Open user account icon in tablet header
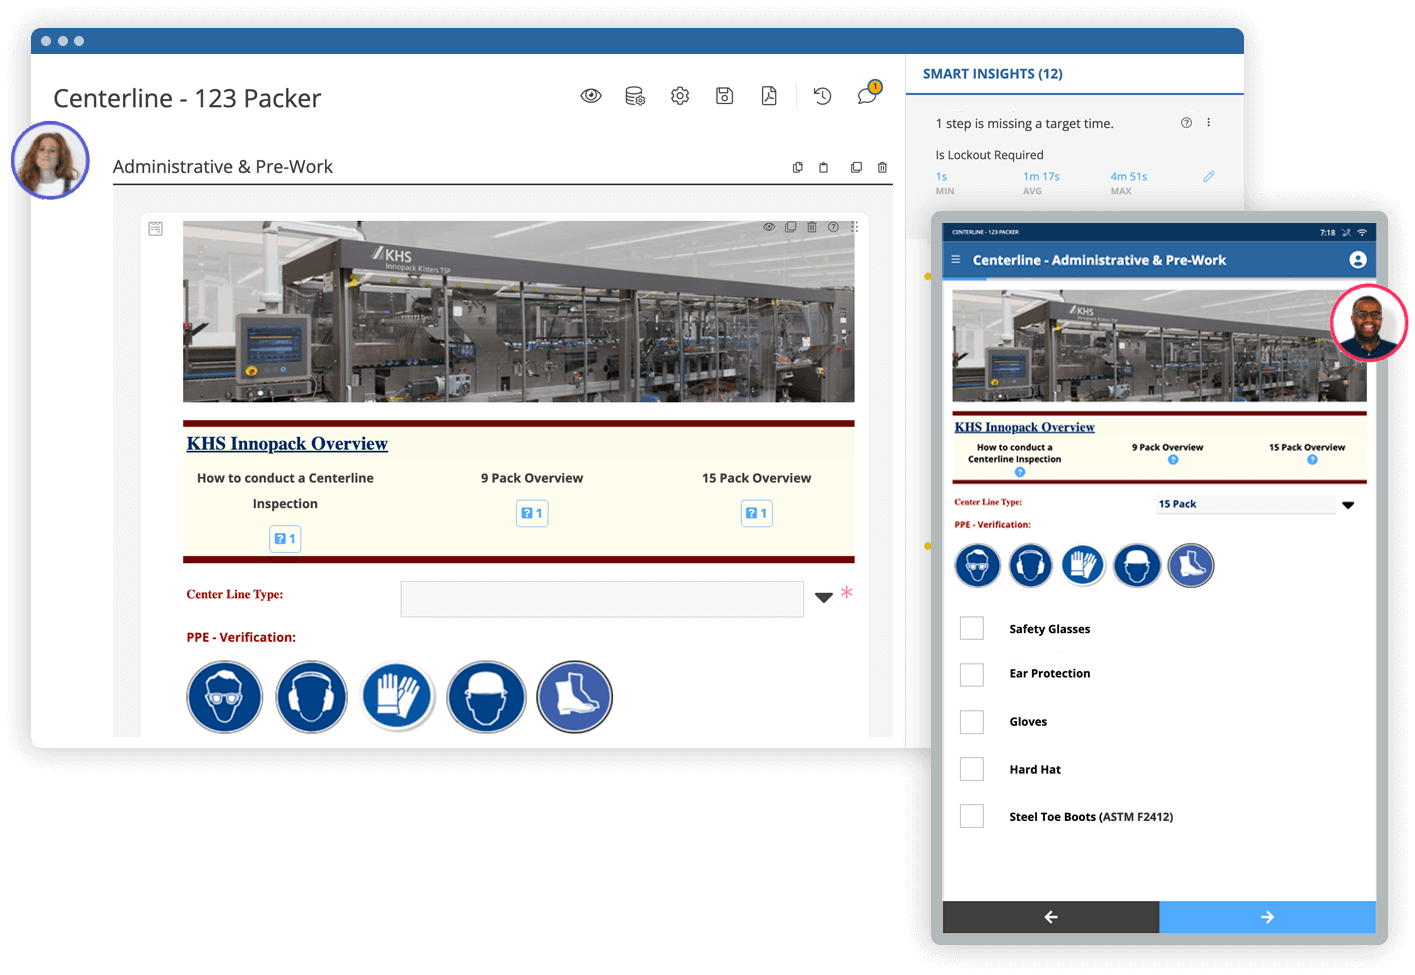 (1357, 260)
